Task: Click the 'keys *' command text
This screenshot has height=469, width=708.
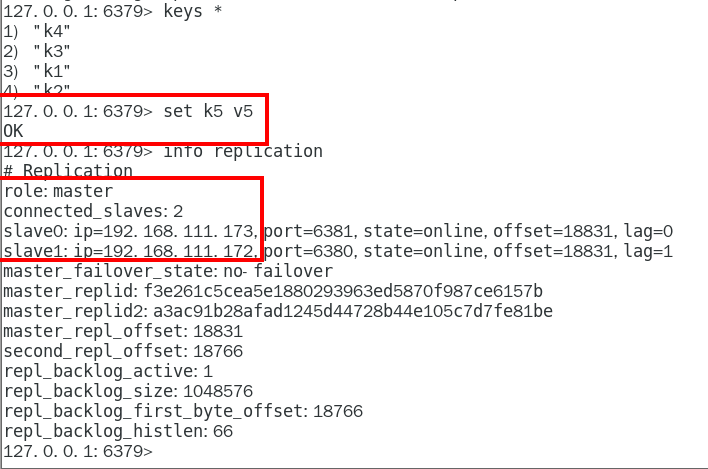Action: [192, 11]
